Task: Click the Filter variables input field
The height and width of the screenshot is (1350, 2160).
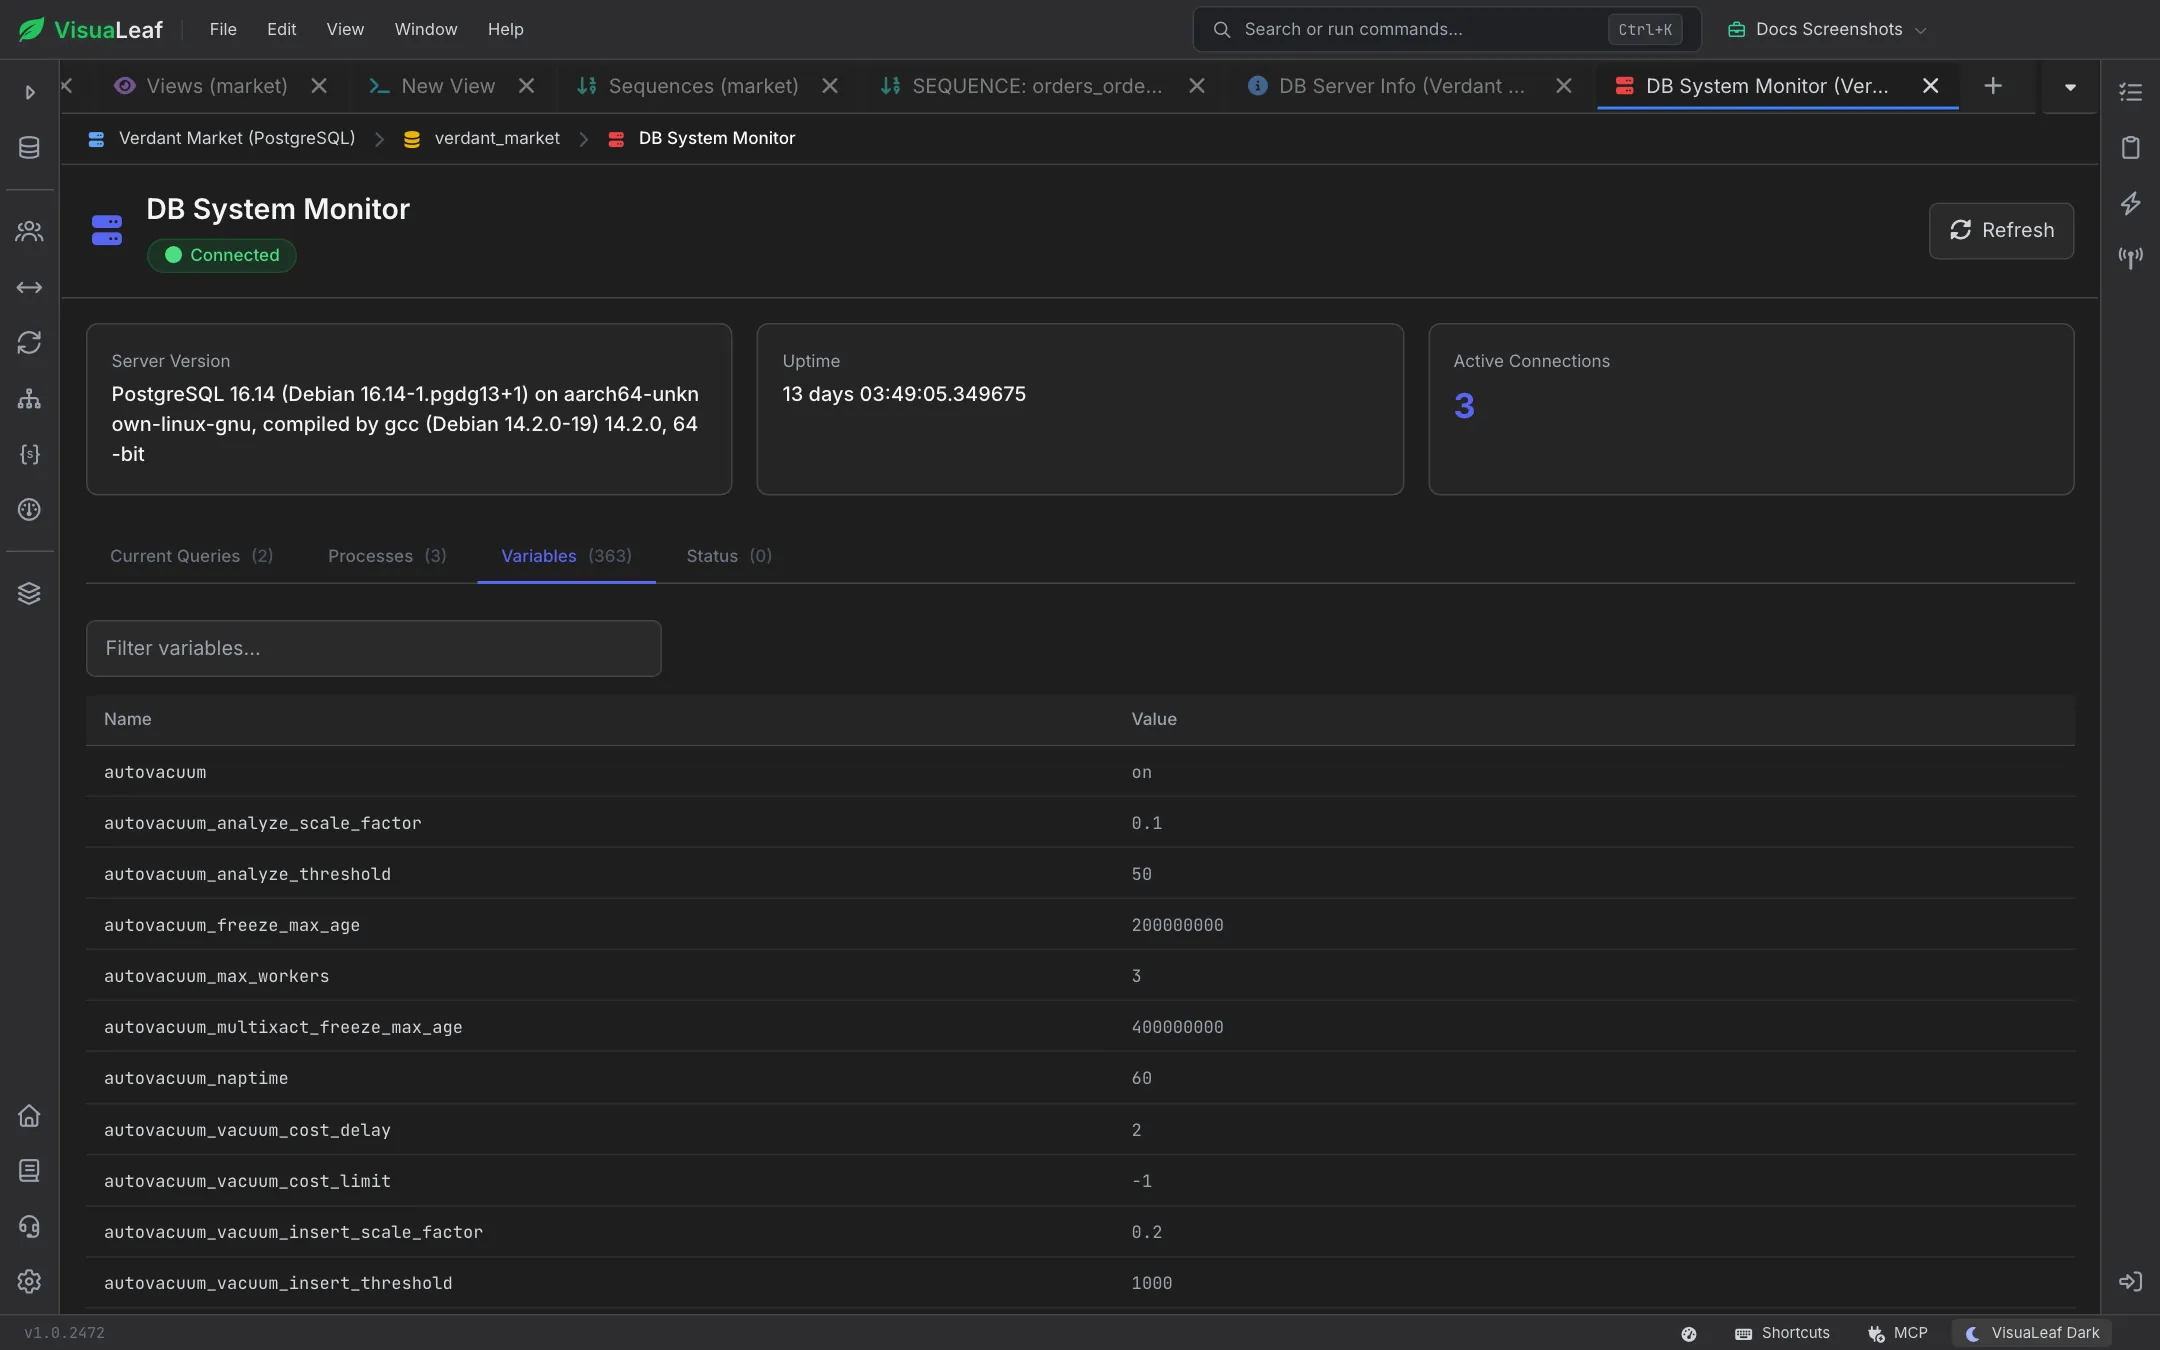Action: tap(374, 648)
